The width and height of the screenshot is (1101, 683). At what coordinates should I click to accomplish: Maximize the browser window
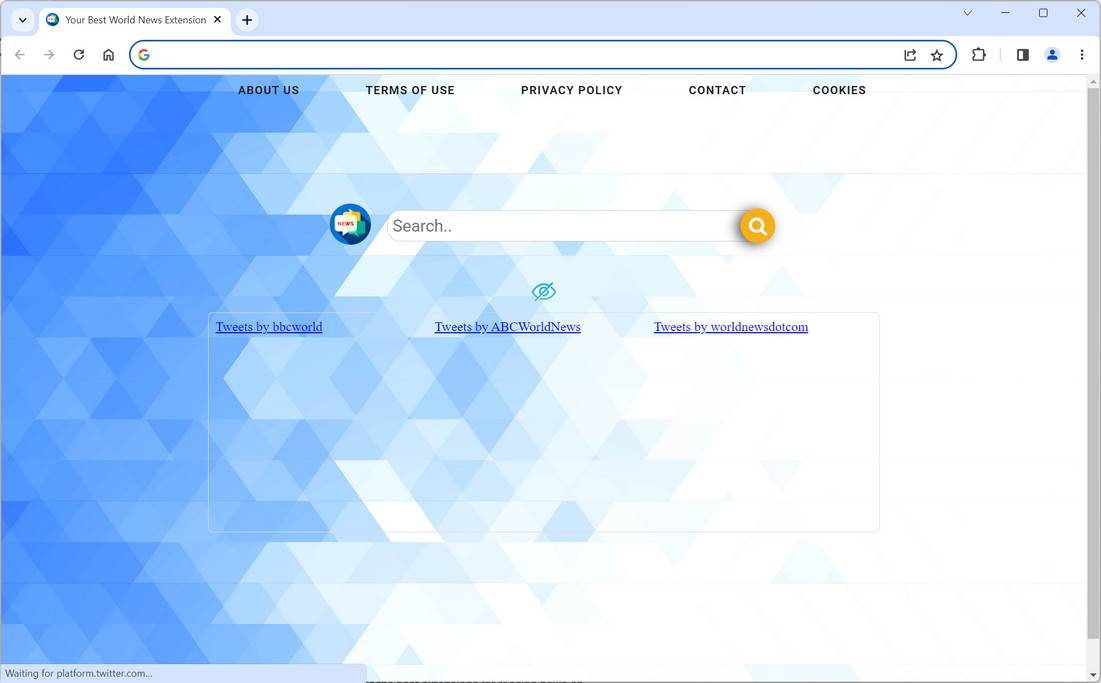(x=1043, y=13)
